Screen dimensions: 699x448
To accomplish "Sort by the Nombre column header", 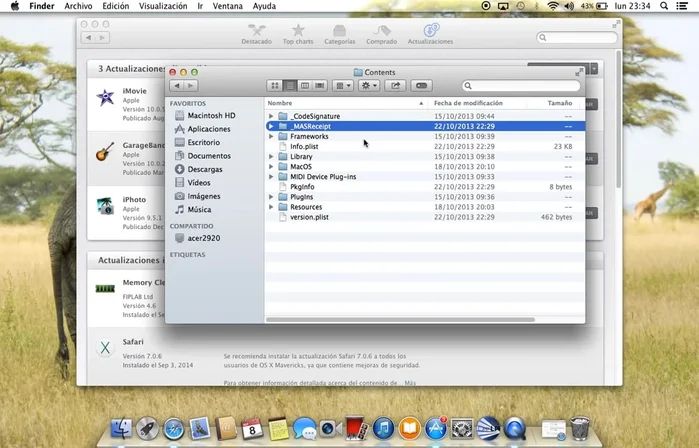I will click(x=346, y=103).
